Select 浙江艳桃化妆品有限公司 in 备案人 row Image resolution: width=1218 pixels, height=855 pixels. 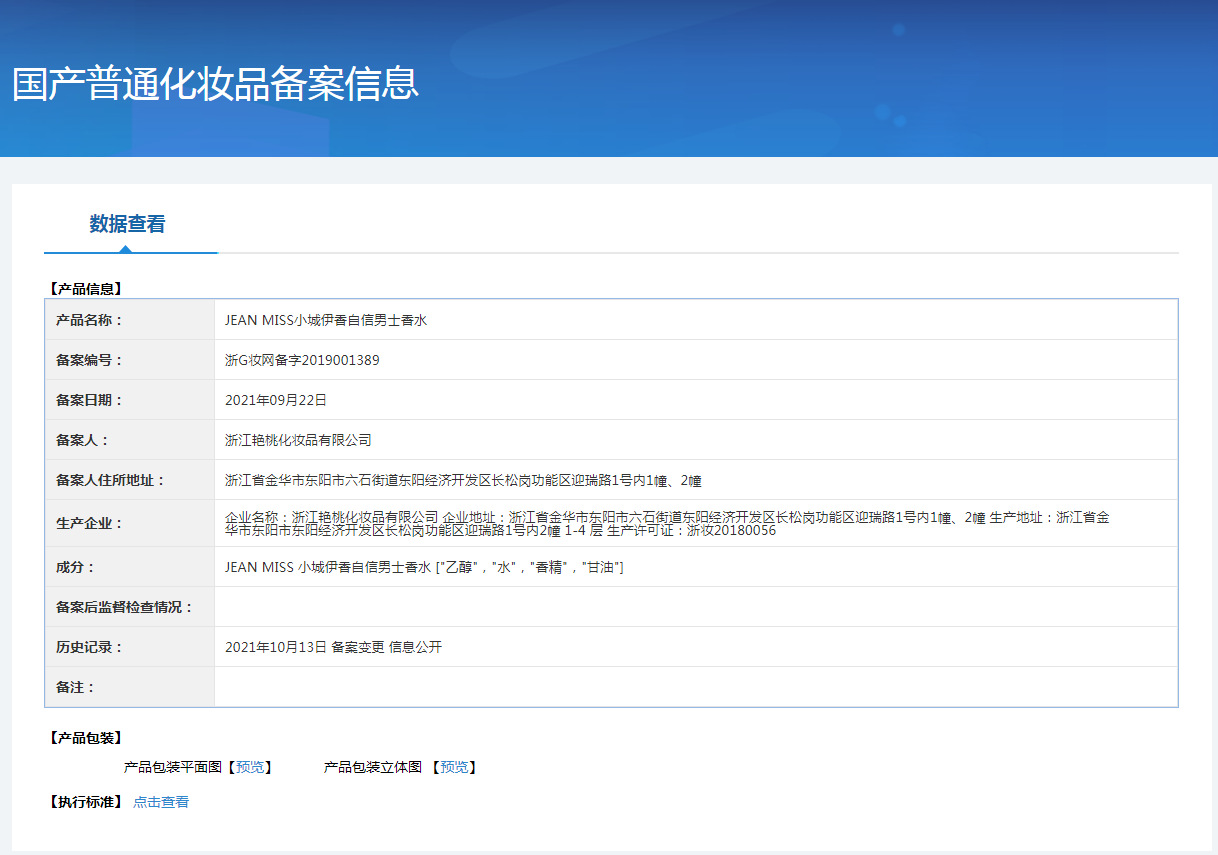tap(298, 440)
